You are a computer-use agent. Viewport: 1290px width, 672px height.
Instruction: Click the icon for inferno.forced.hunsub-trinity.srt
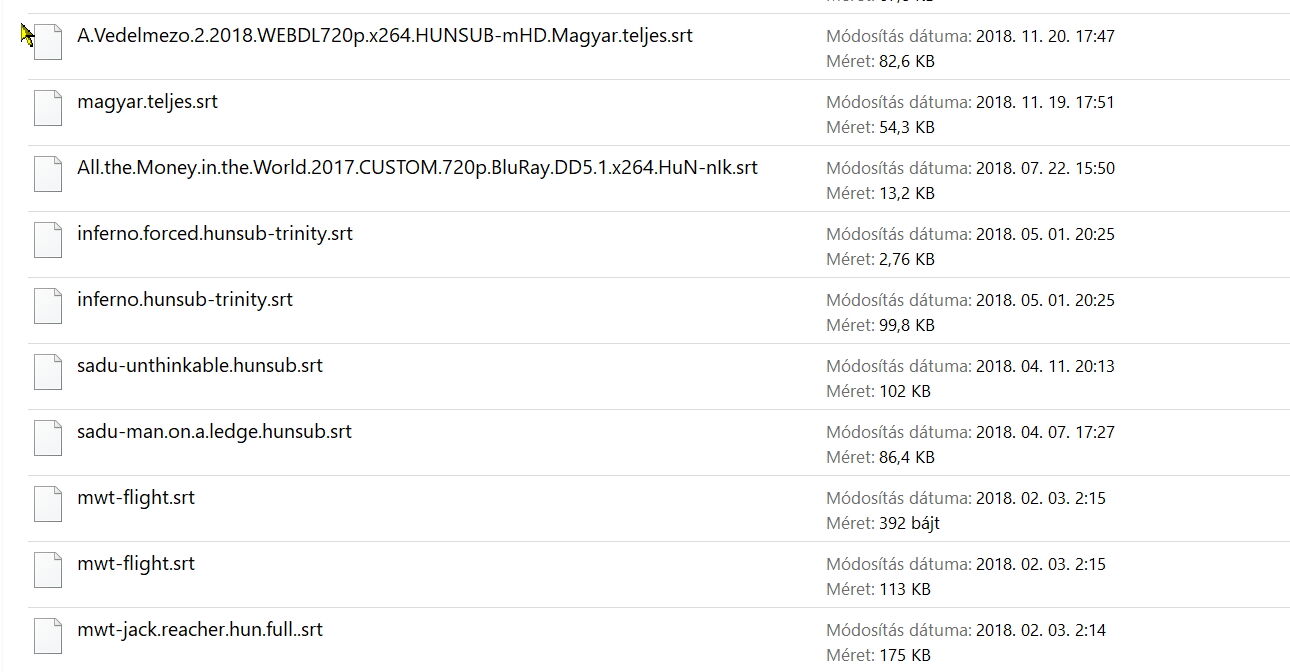point(48,241)
